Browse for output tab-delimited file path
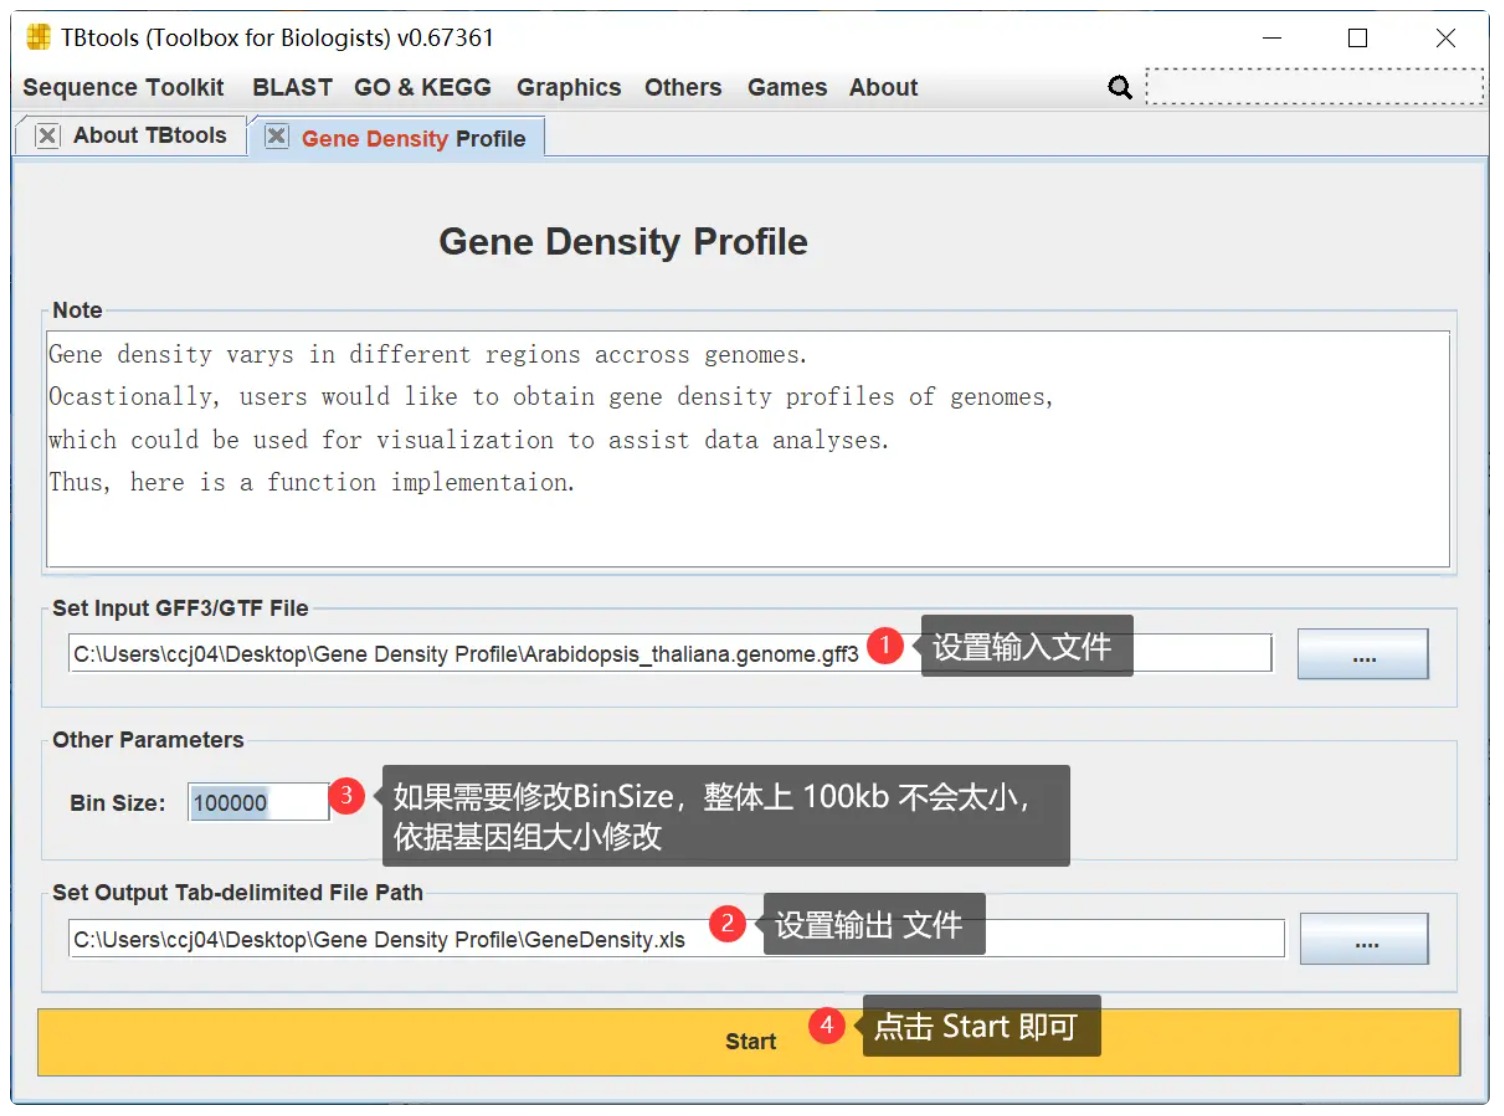The height and width of the screenshot is (1116, 1504). 1364,938
